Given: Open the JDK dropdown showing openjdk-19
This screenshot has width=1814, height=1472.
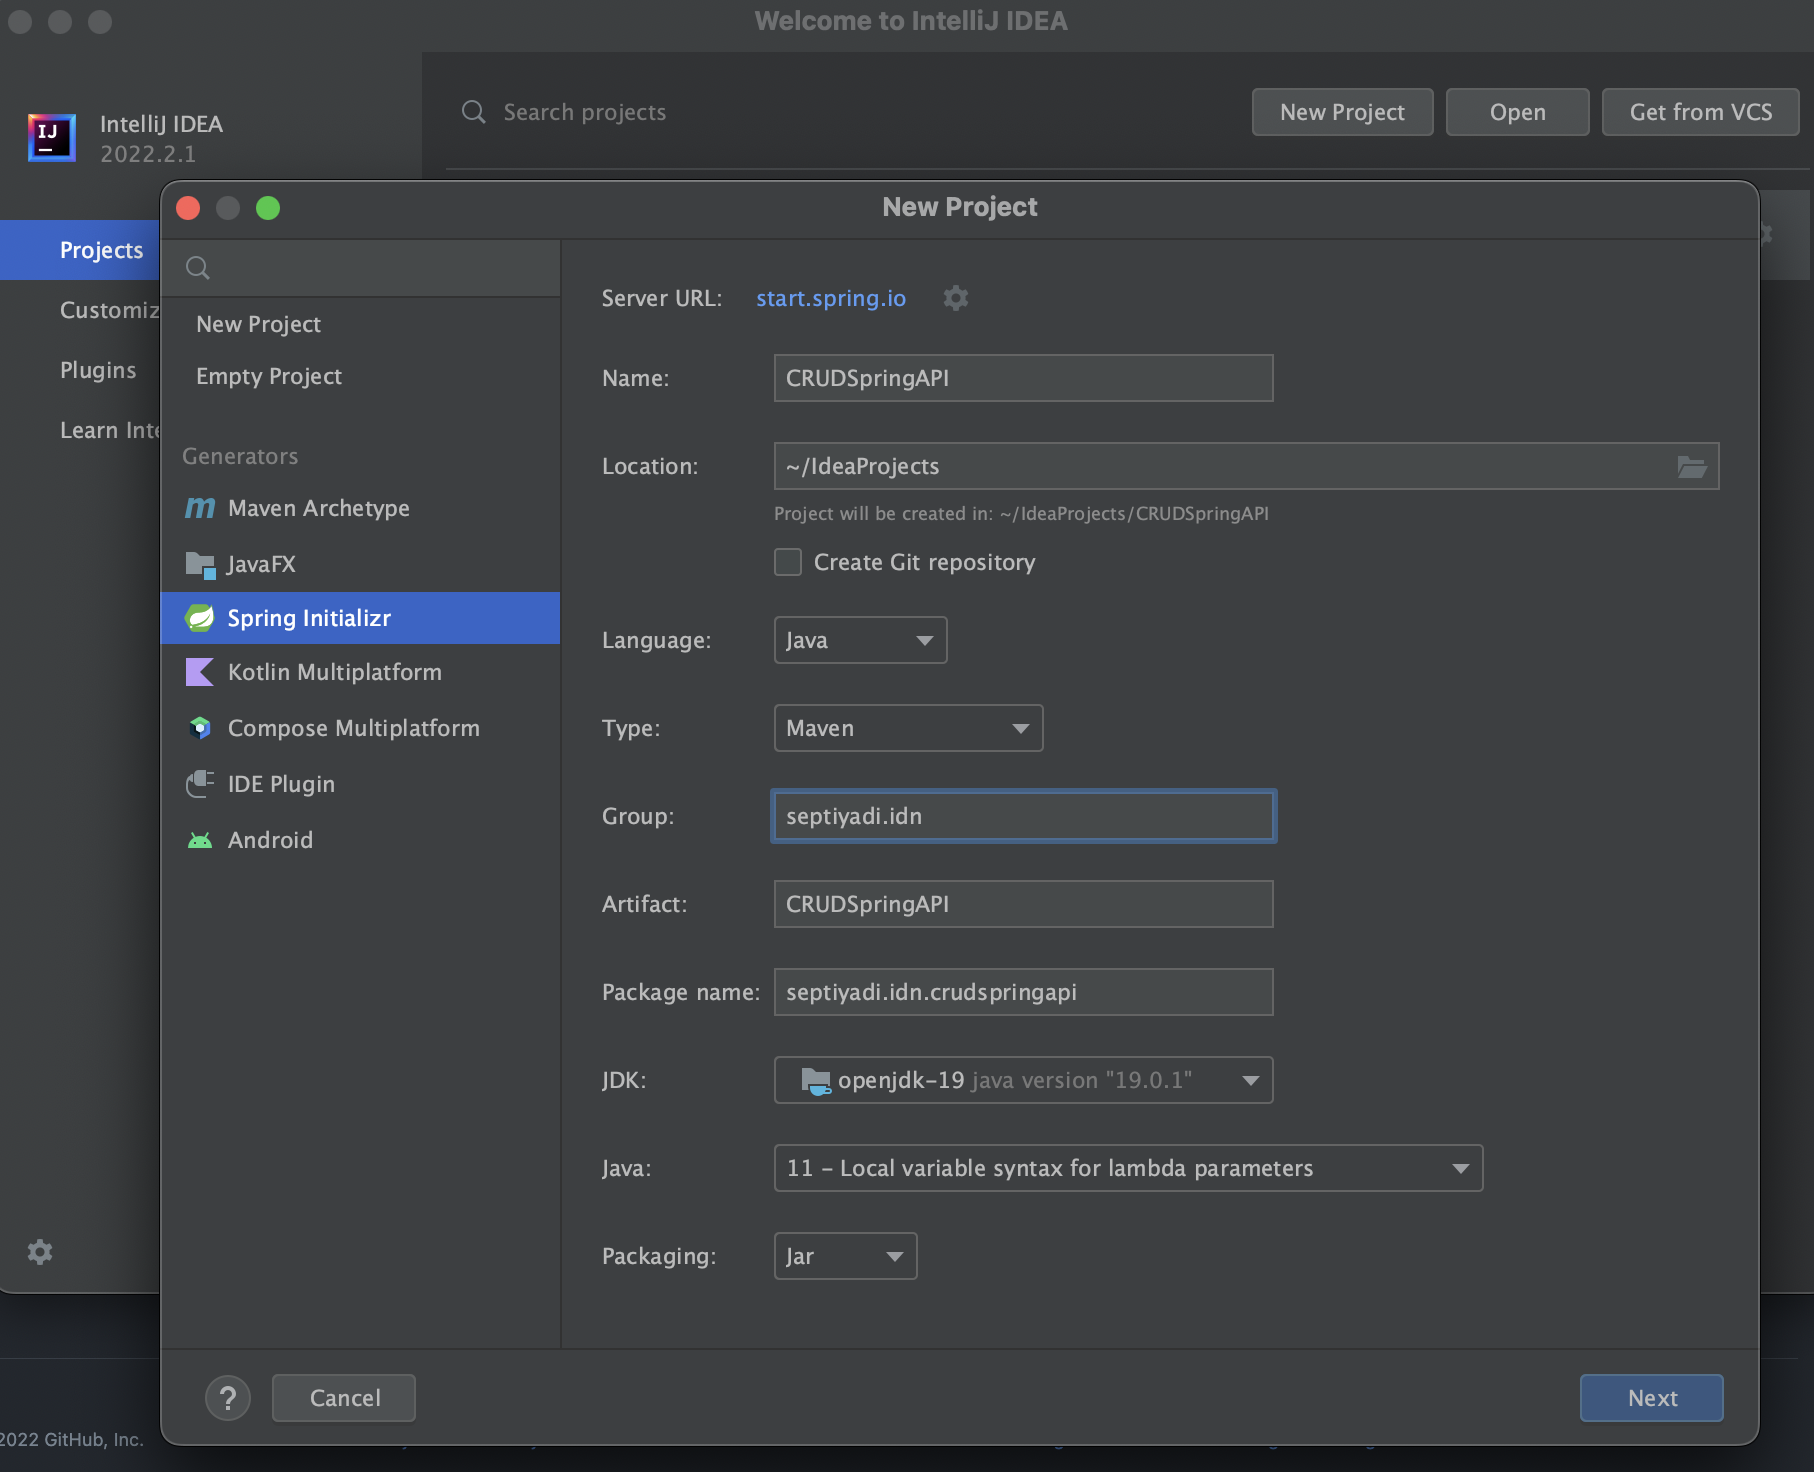Looking at the screenshot, I should tap(1023, 1080).
